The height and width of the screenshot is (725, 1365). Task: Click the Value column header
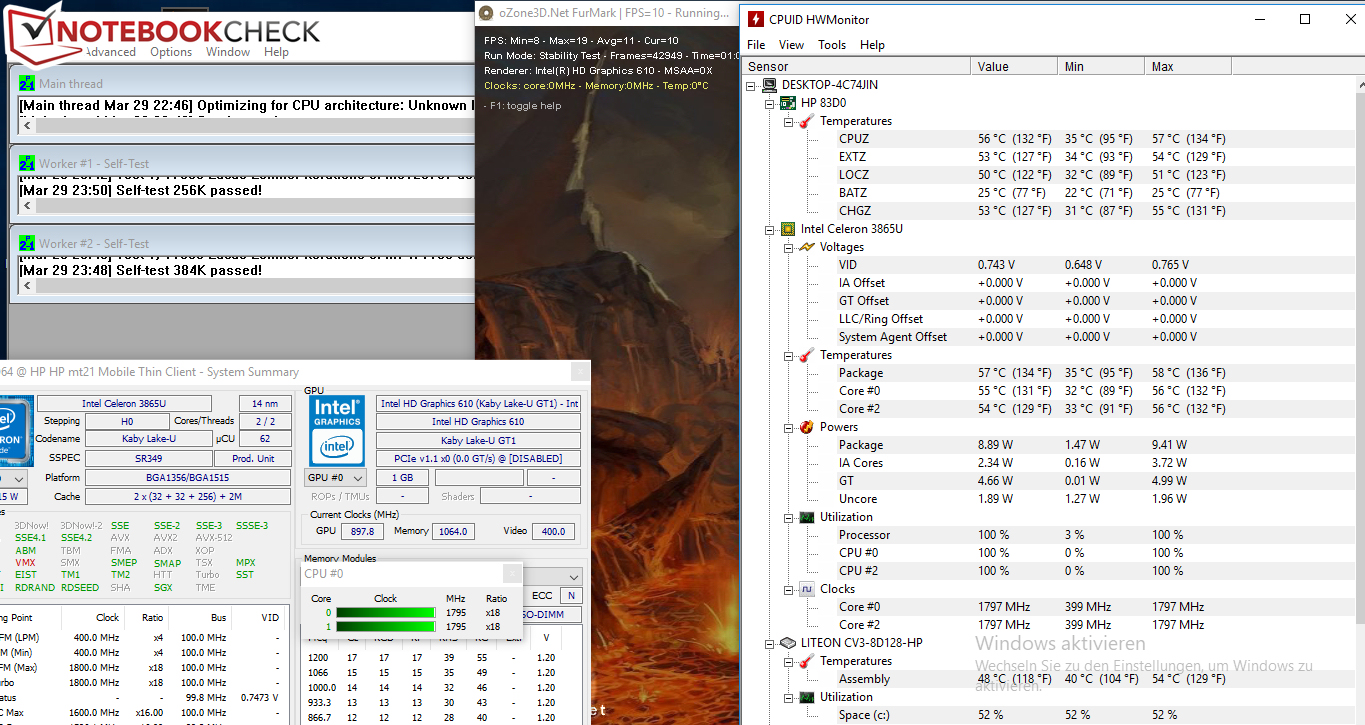point(1013,66)
